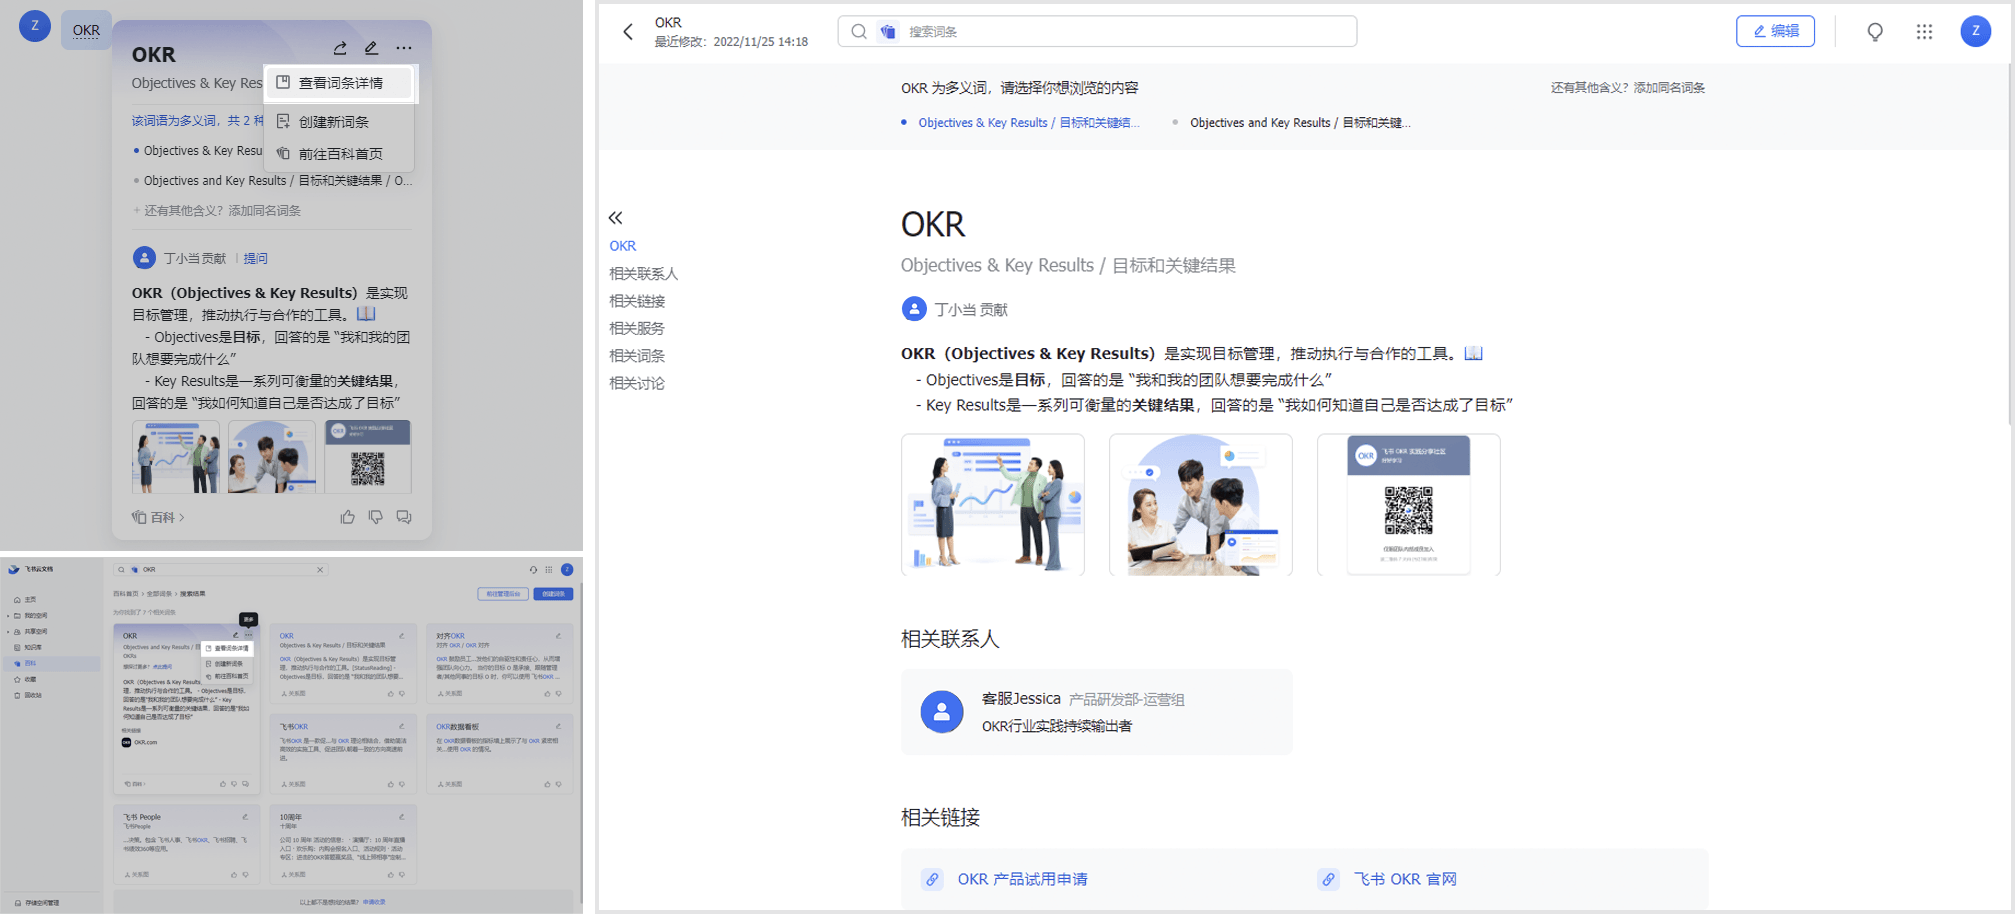Open the nine-dot apps grid in the detail page
2015x914 pixels.
pos(1924,32)
